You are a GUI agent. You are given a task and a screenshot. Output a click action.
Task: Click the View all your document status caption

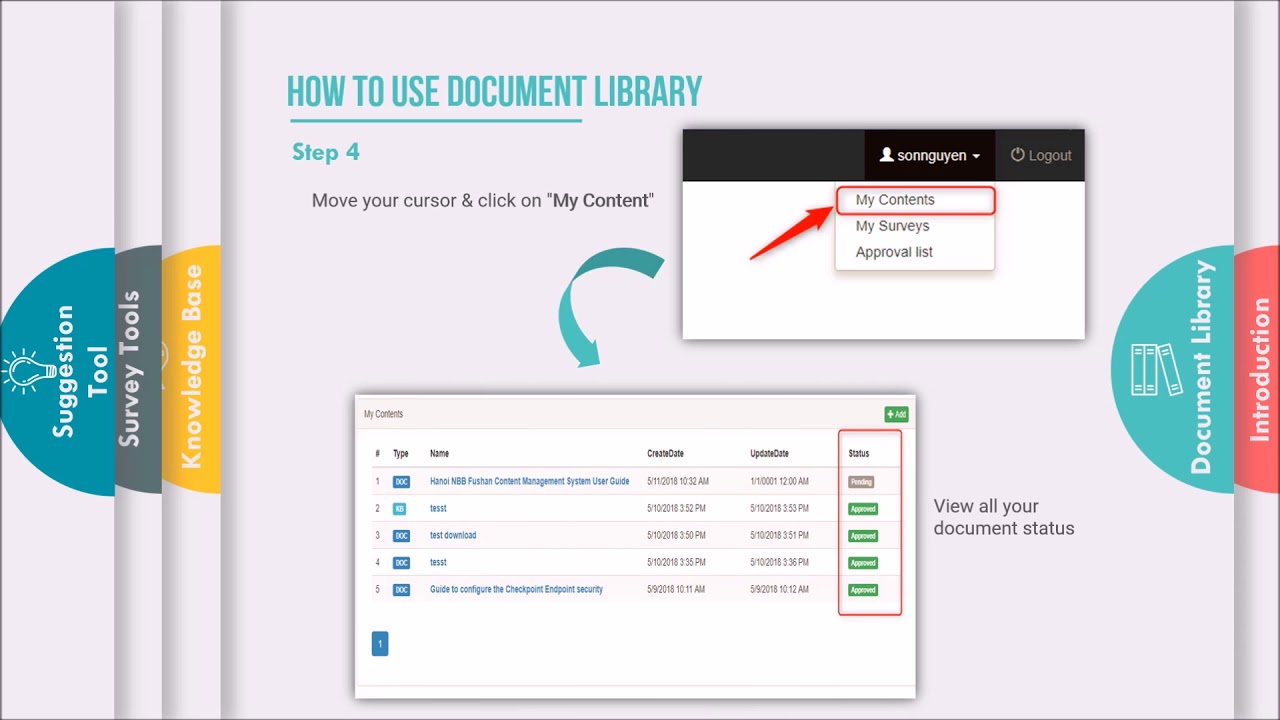(x=1004, y=517)
